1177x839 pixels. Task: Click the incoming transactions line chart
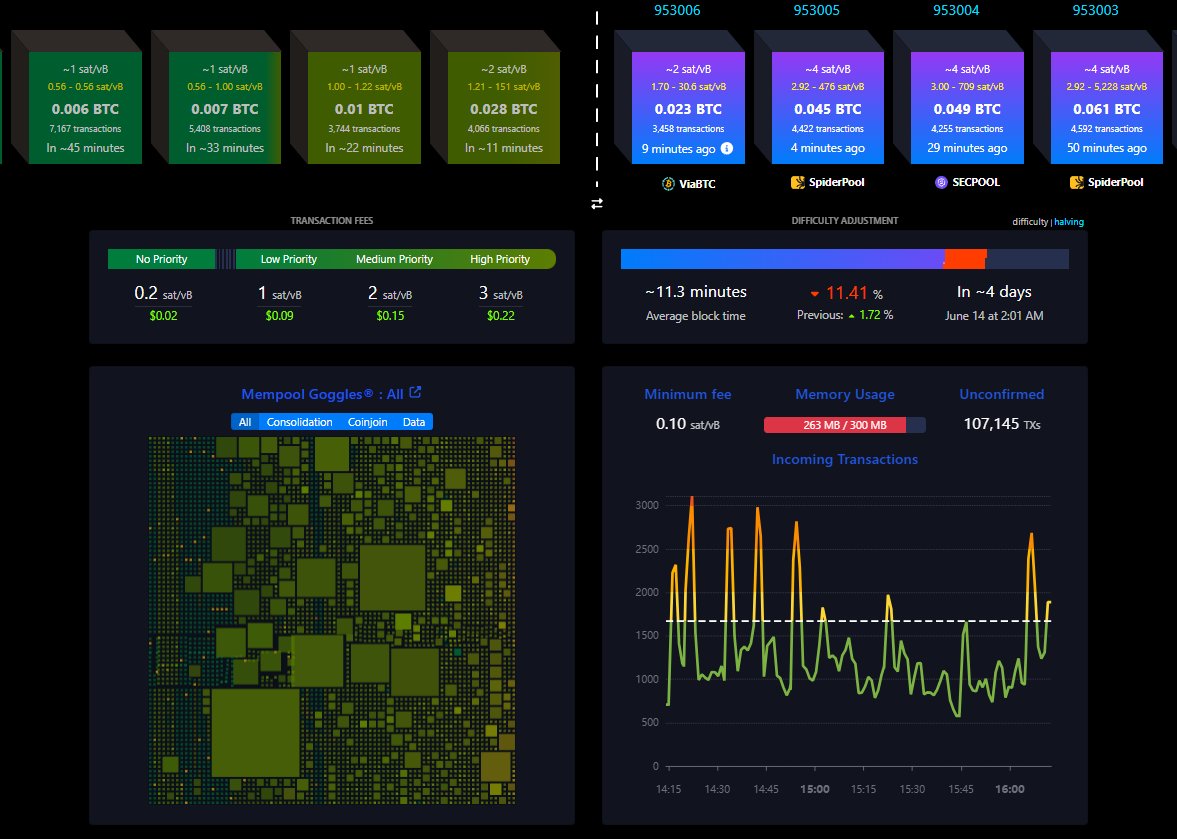coord(858,631)
